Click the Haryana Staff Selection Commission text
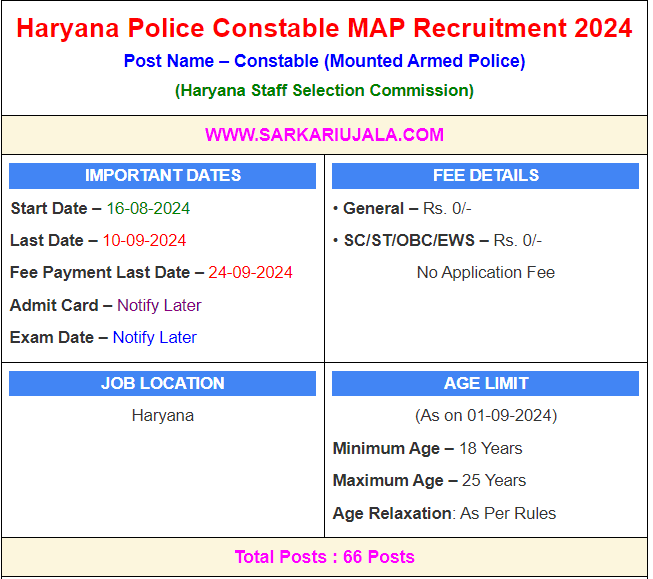 [x=324, y=90]
